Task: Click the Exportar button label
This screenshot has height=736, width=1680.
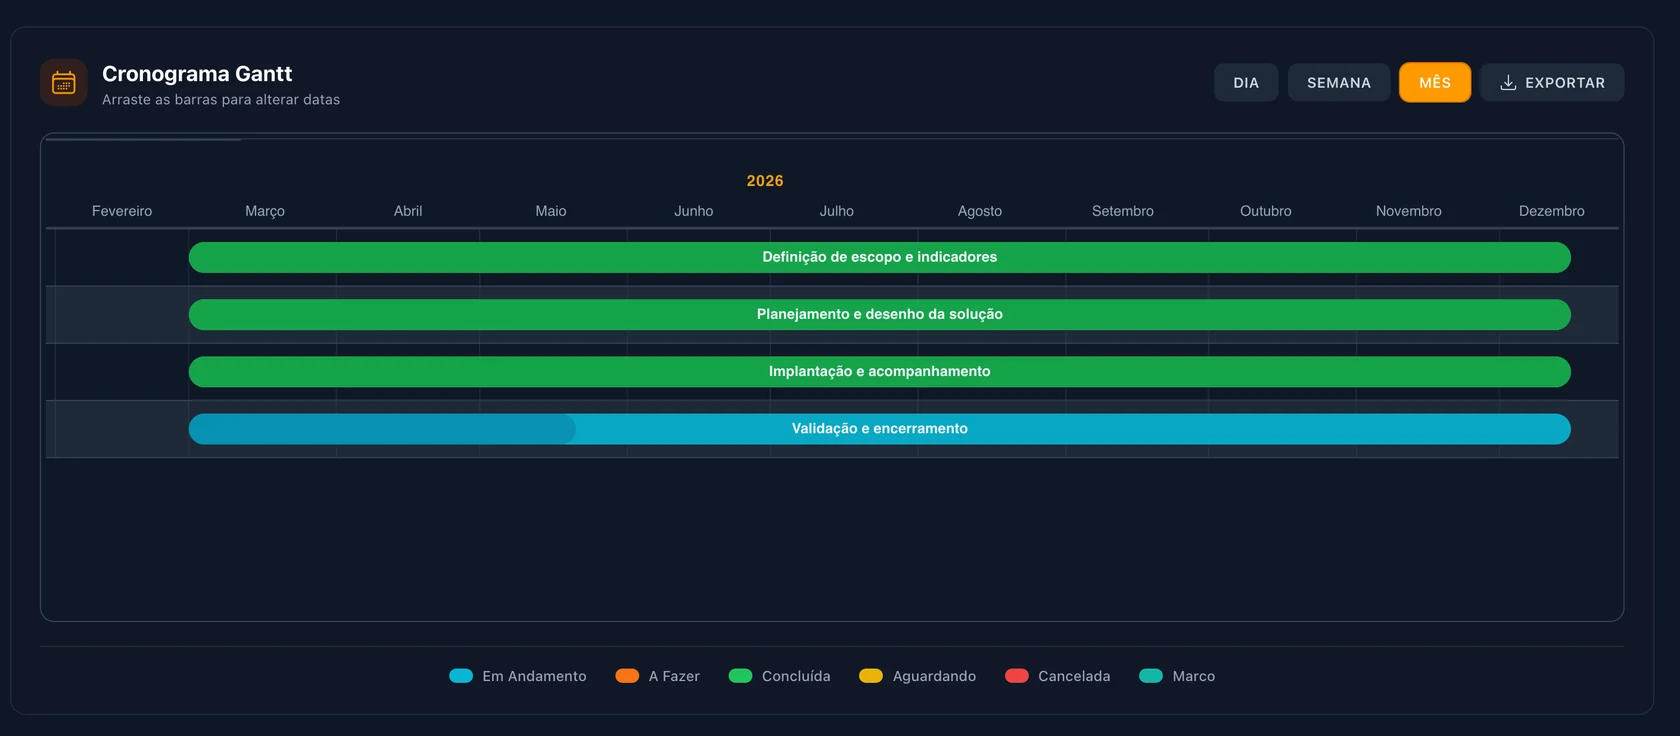Action: point(1565,83)
